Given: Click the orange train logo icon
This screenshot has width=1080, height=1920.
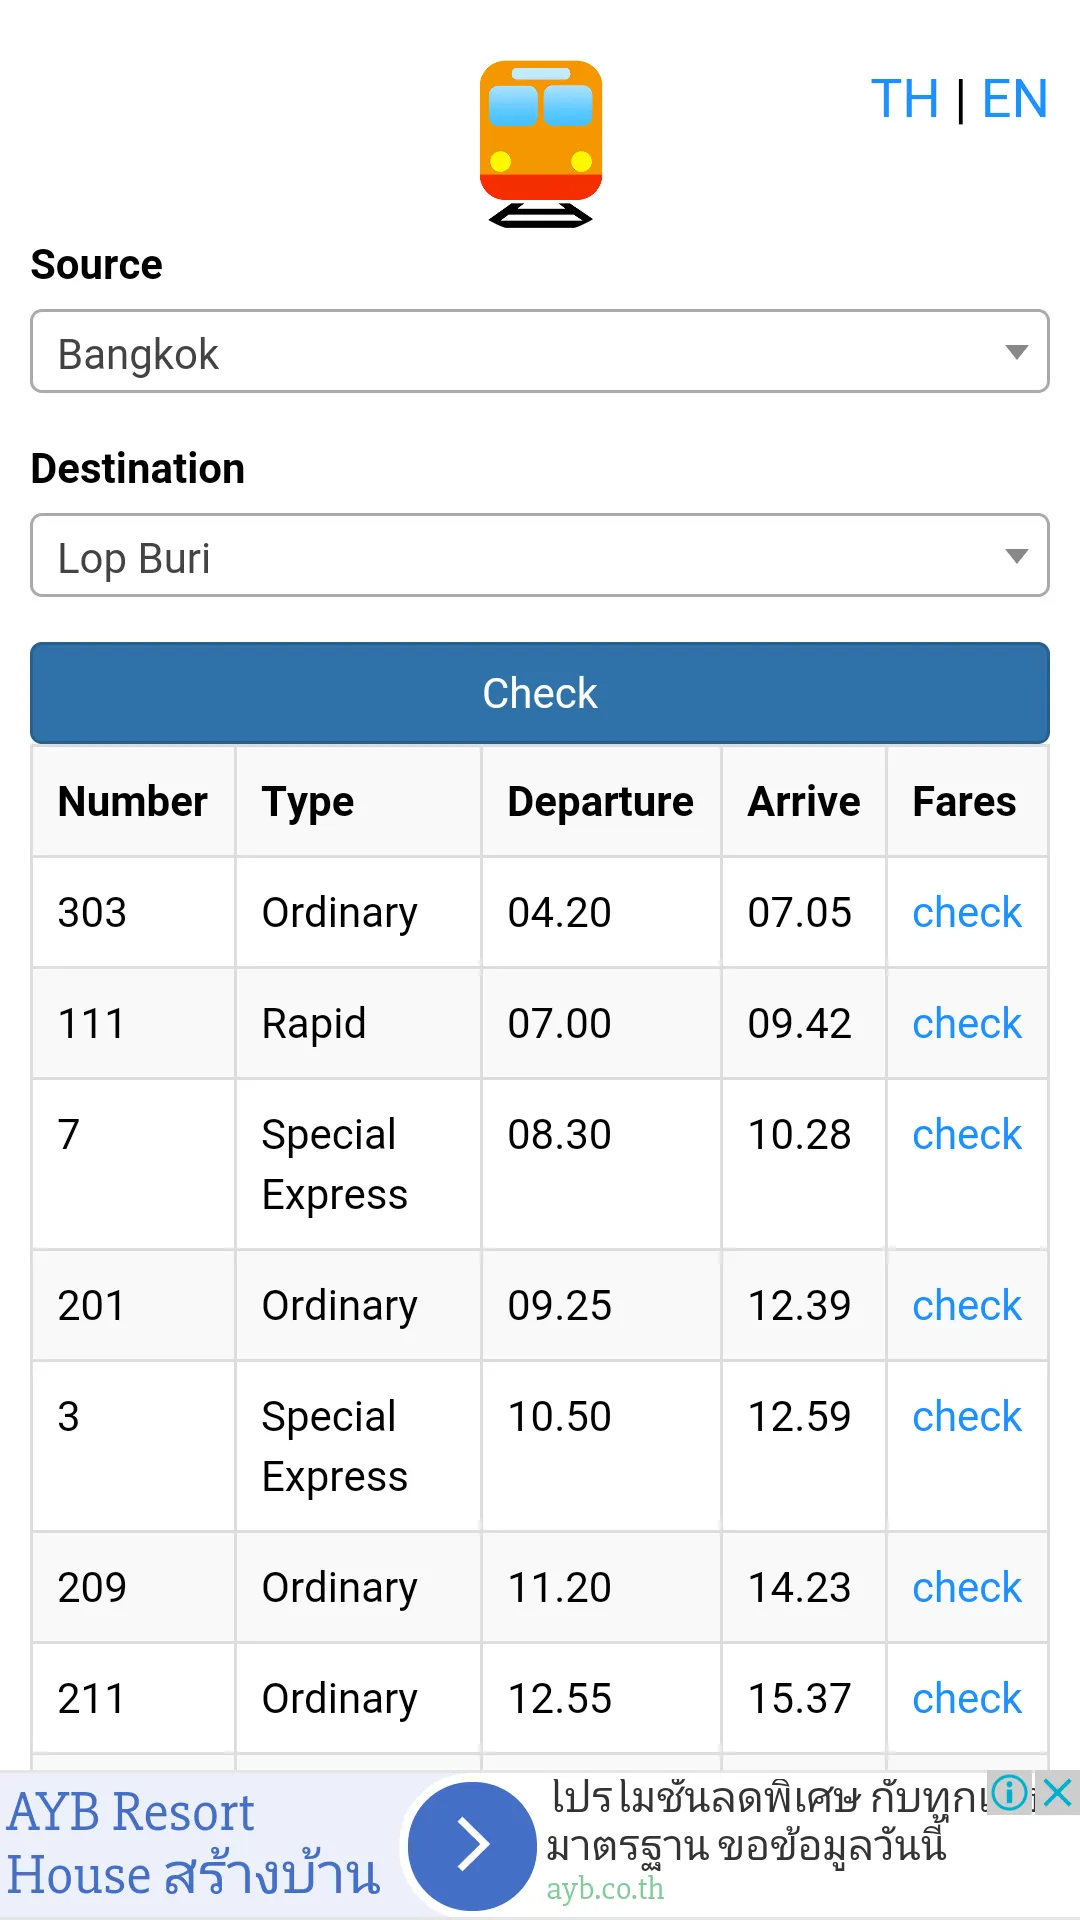Looking at the screenshot, I should [541, 144].
